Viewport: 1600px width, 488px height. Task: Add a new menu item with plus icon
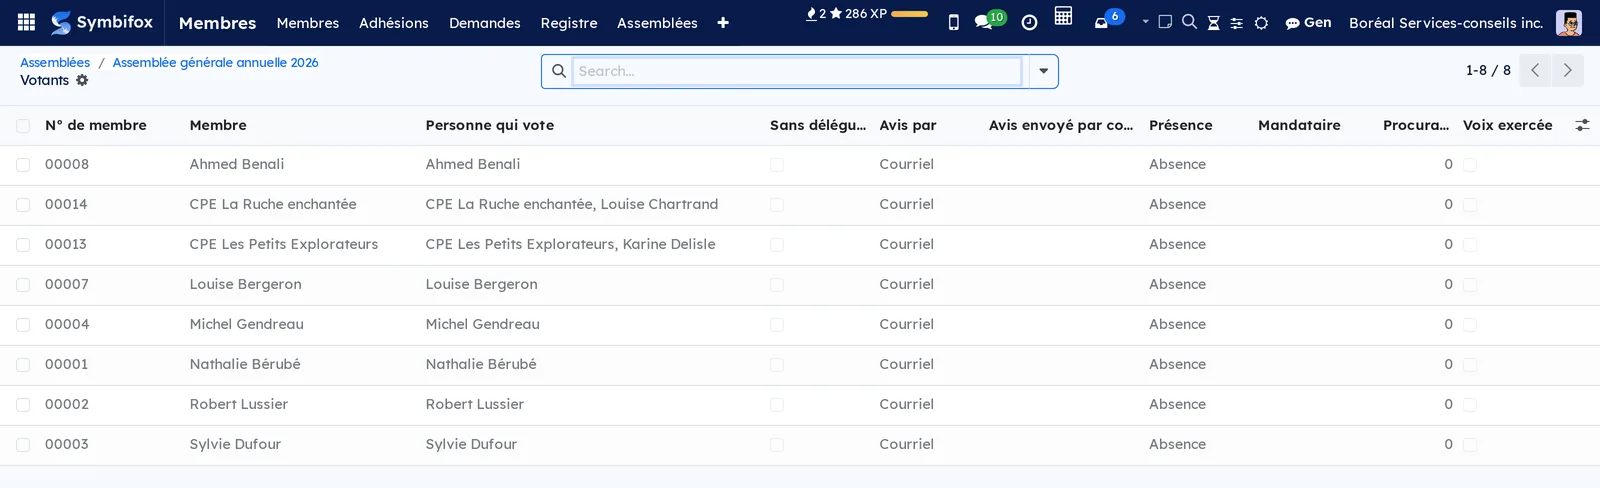723,23
